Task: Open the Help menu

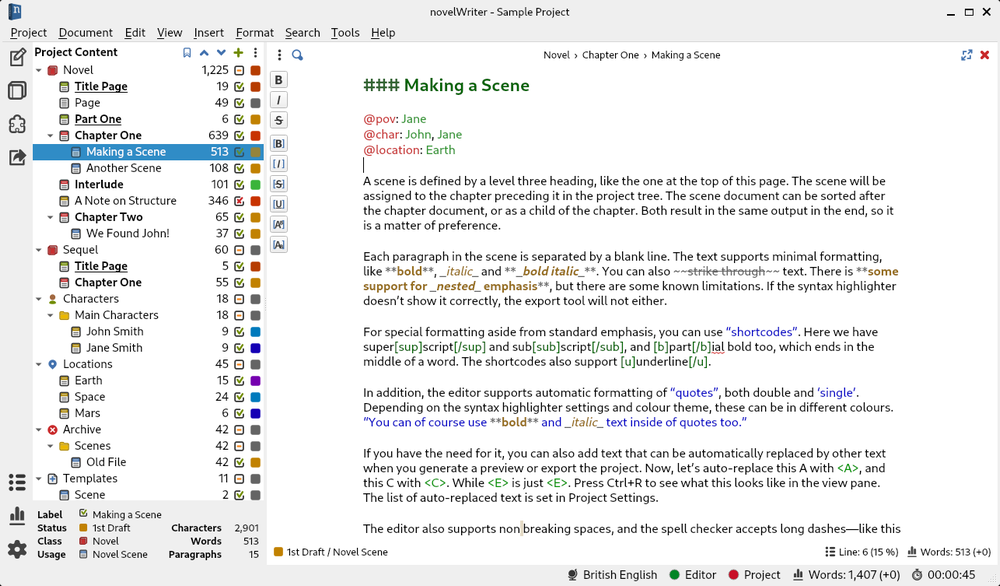Action: 383,33
